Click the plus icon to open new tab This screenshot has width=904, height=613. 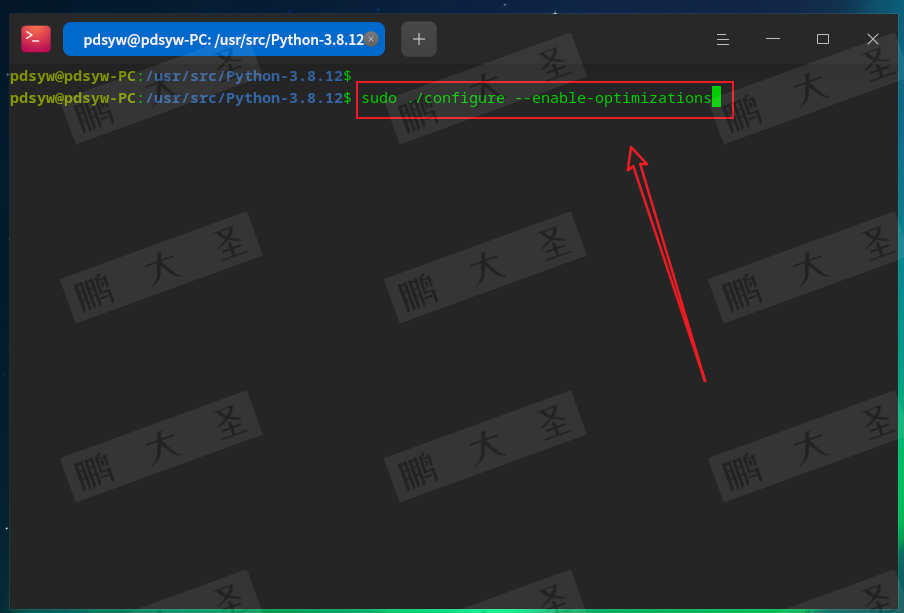point(418,38)
